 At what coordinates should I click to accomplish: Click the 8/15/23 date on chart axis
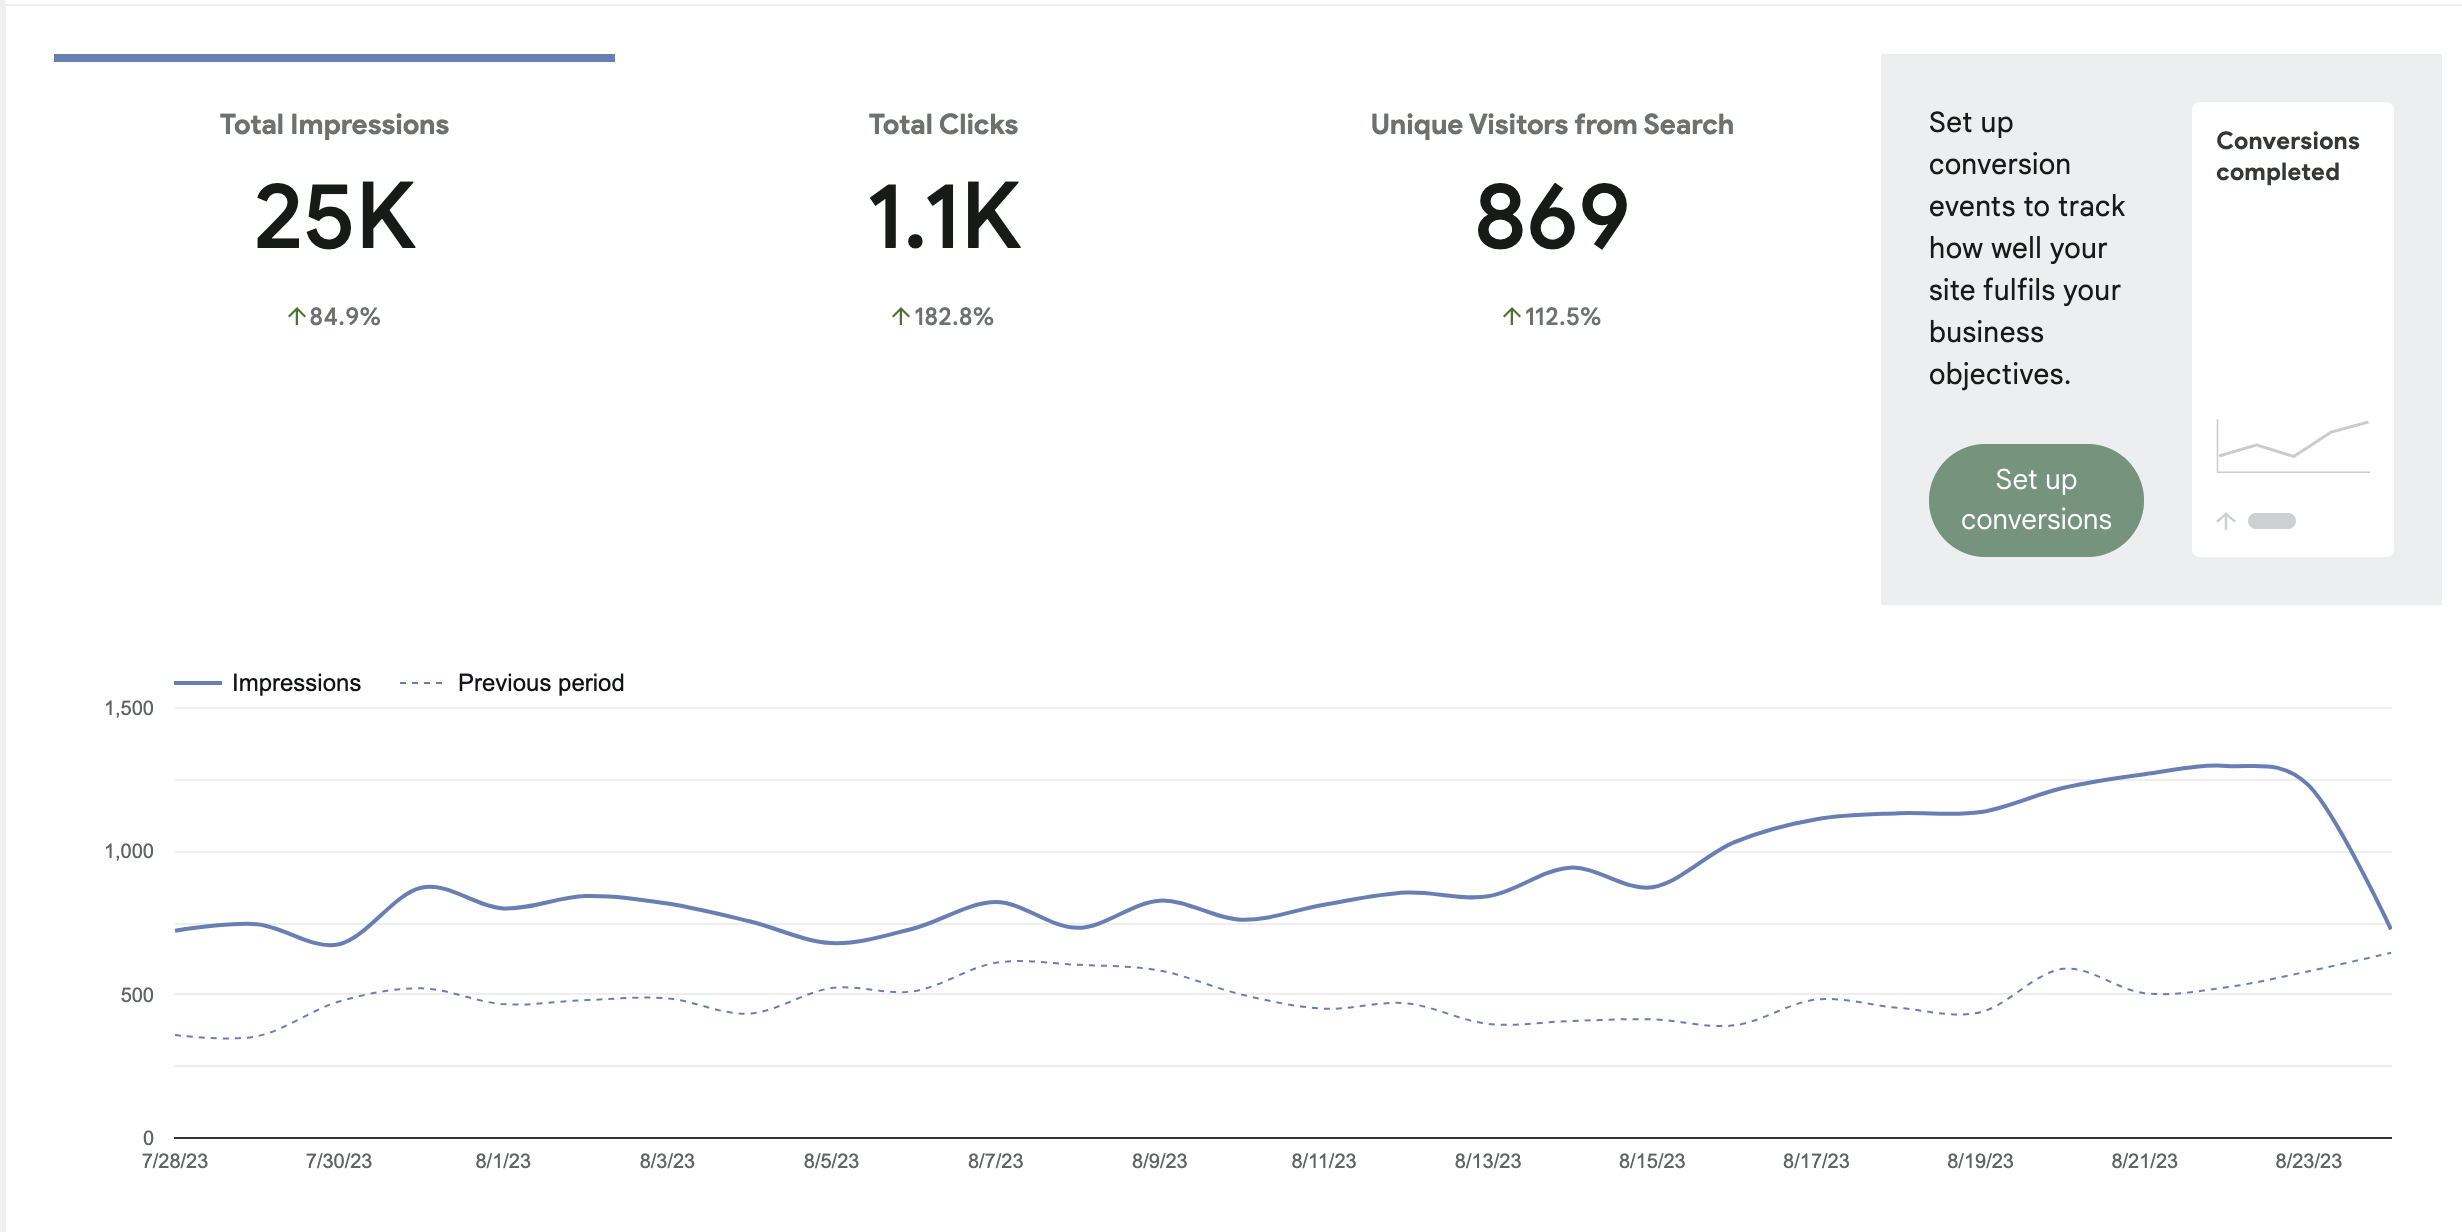1651,1161
